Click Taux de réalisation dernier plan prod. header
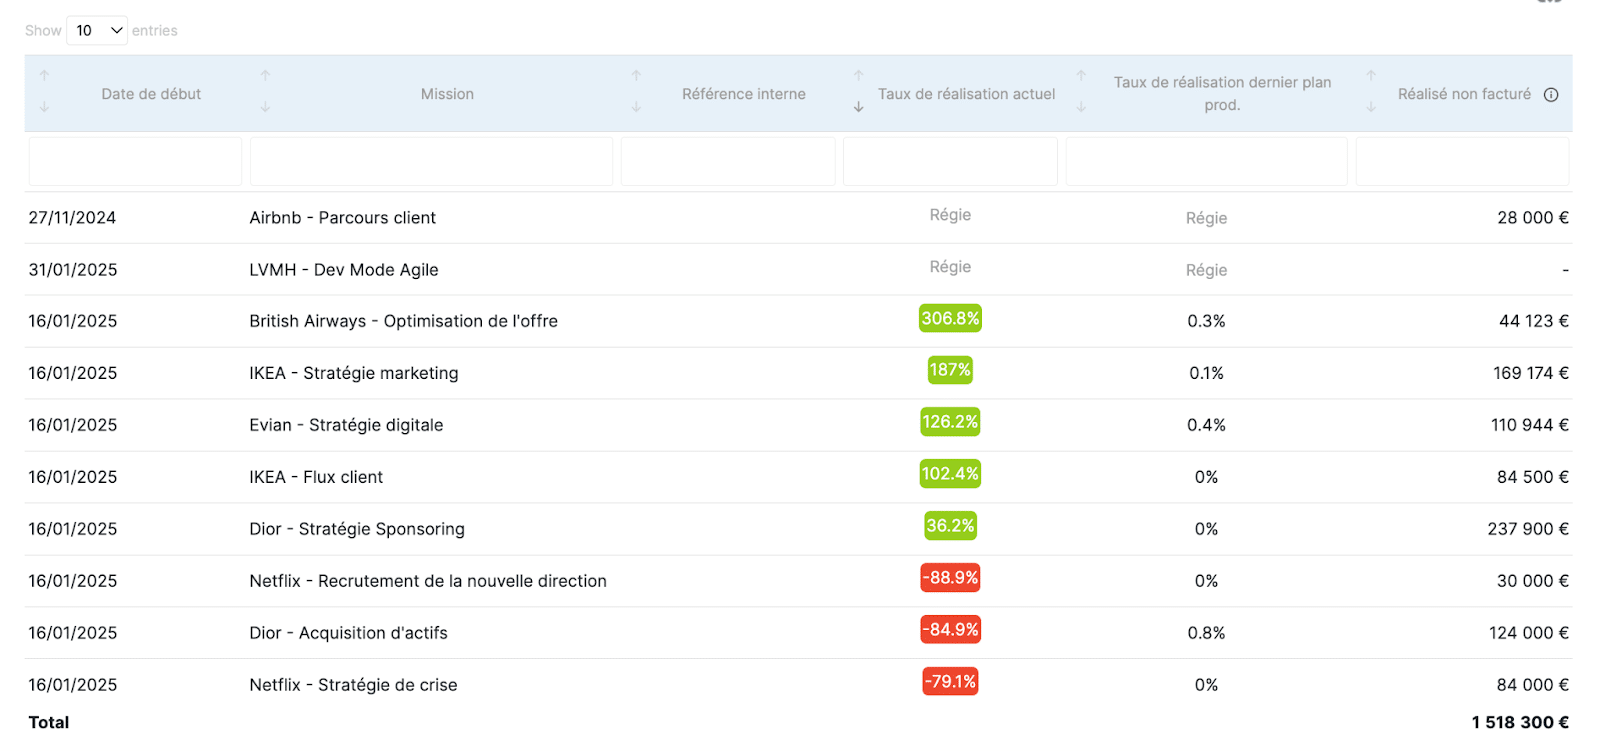This screenshot has height=751, width=1600. (x=1222, y=94)
